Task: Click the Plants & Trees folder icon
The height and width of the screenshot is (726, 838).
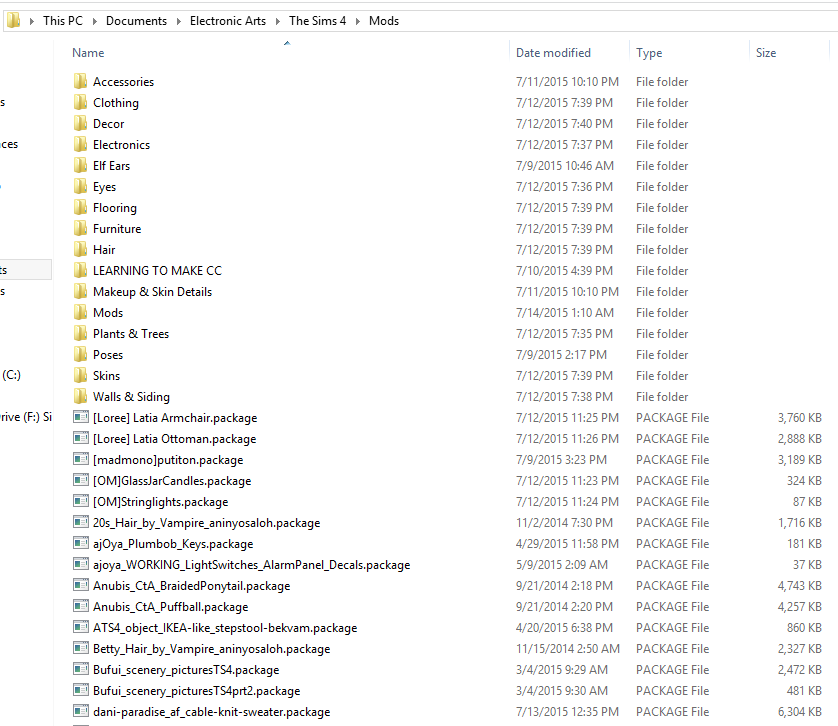Action: click(81, 334)
